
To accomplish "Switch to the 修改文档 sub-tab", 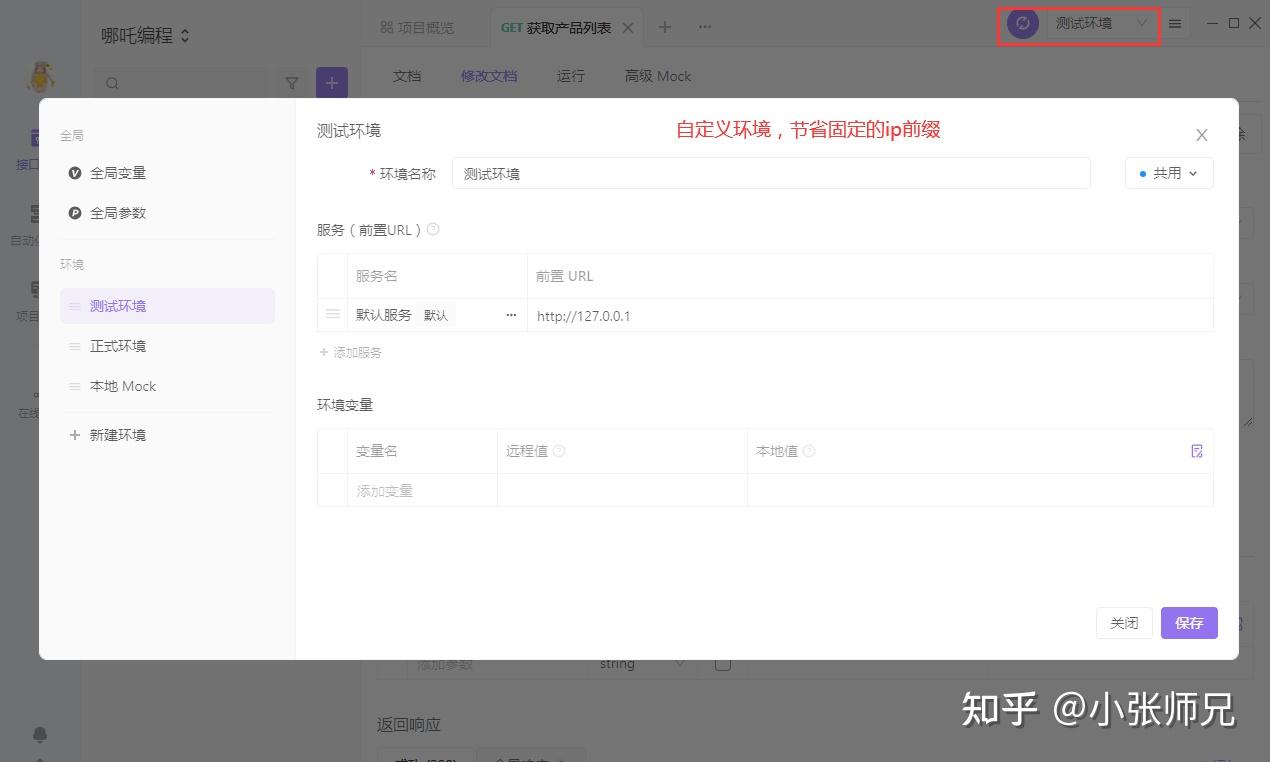I will pyautogui.click(x=489, y=76).
